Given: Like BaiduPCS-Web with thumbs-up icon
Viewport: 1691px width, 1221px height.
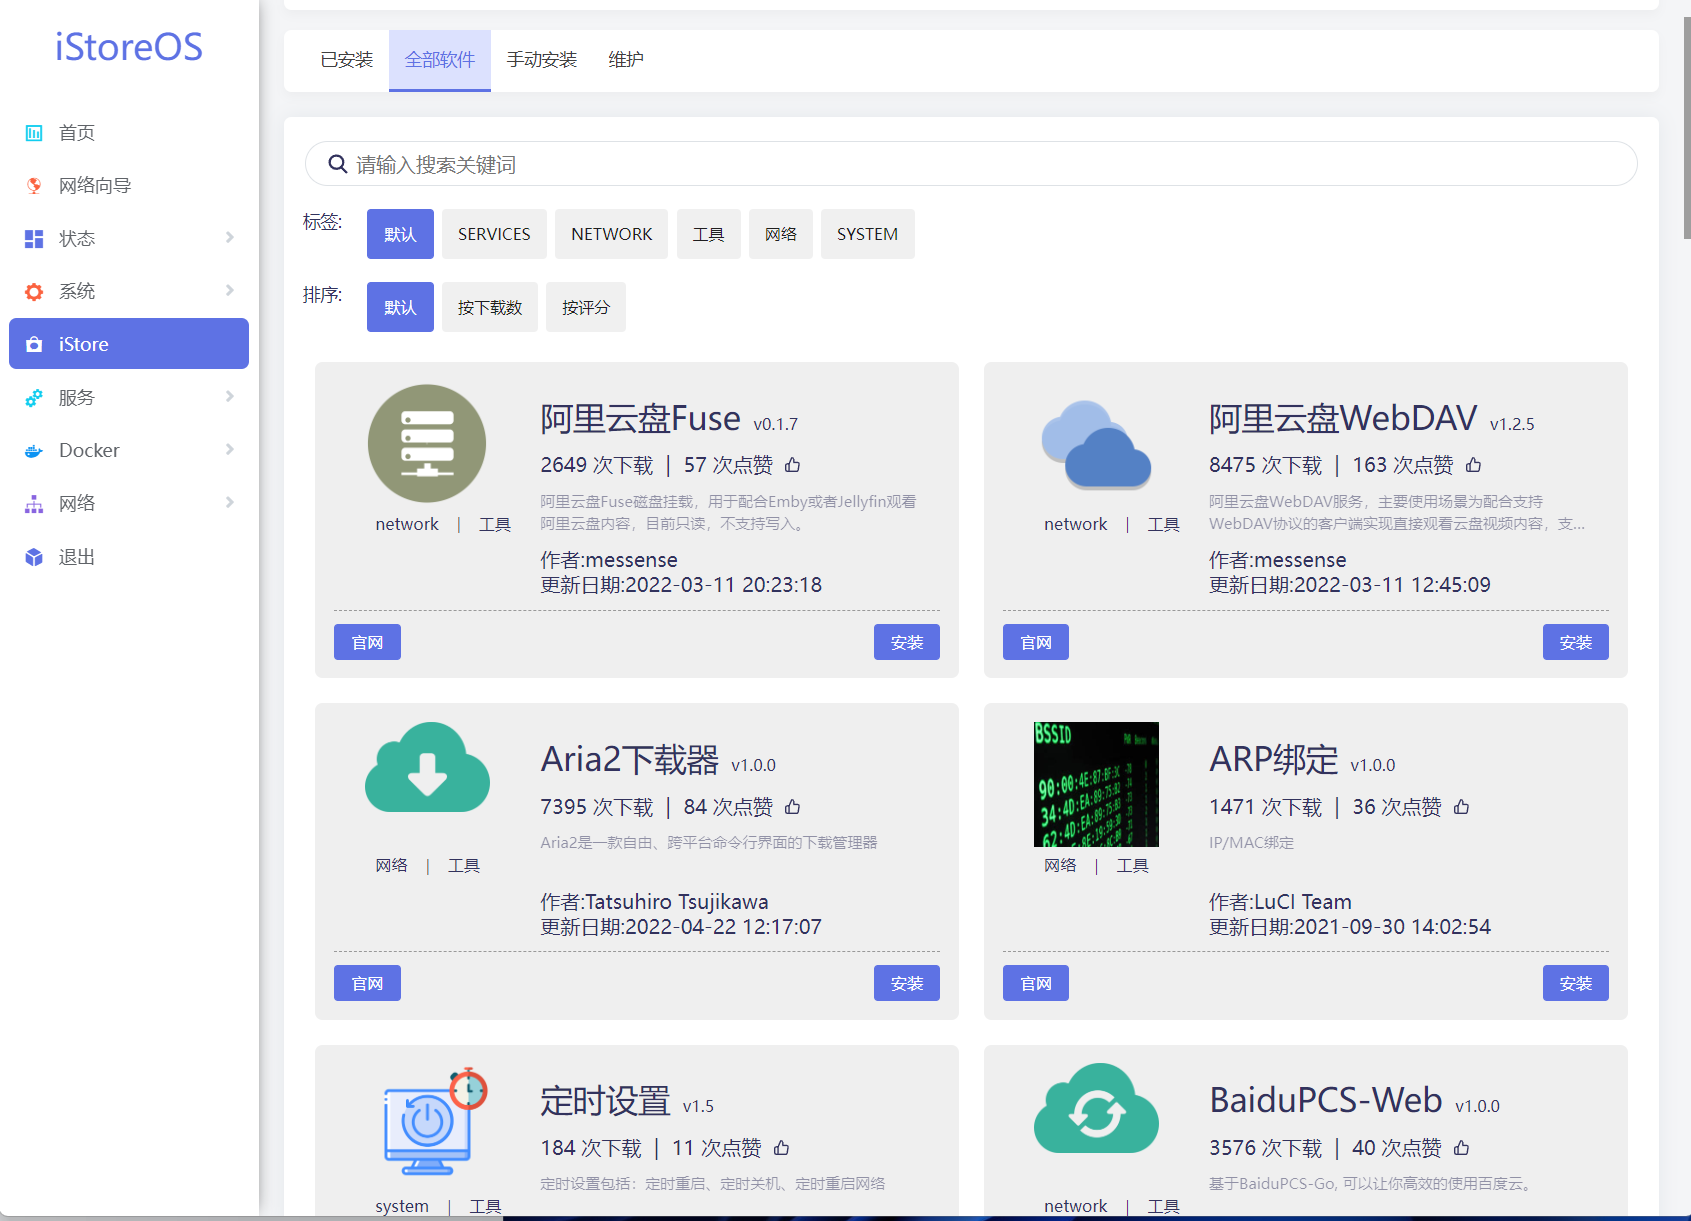Looking at the screenshot, I should click(x=1461, y=1148).
